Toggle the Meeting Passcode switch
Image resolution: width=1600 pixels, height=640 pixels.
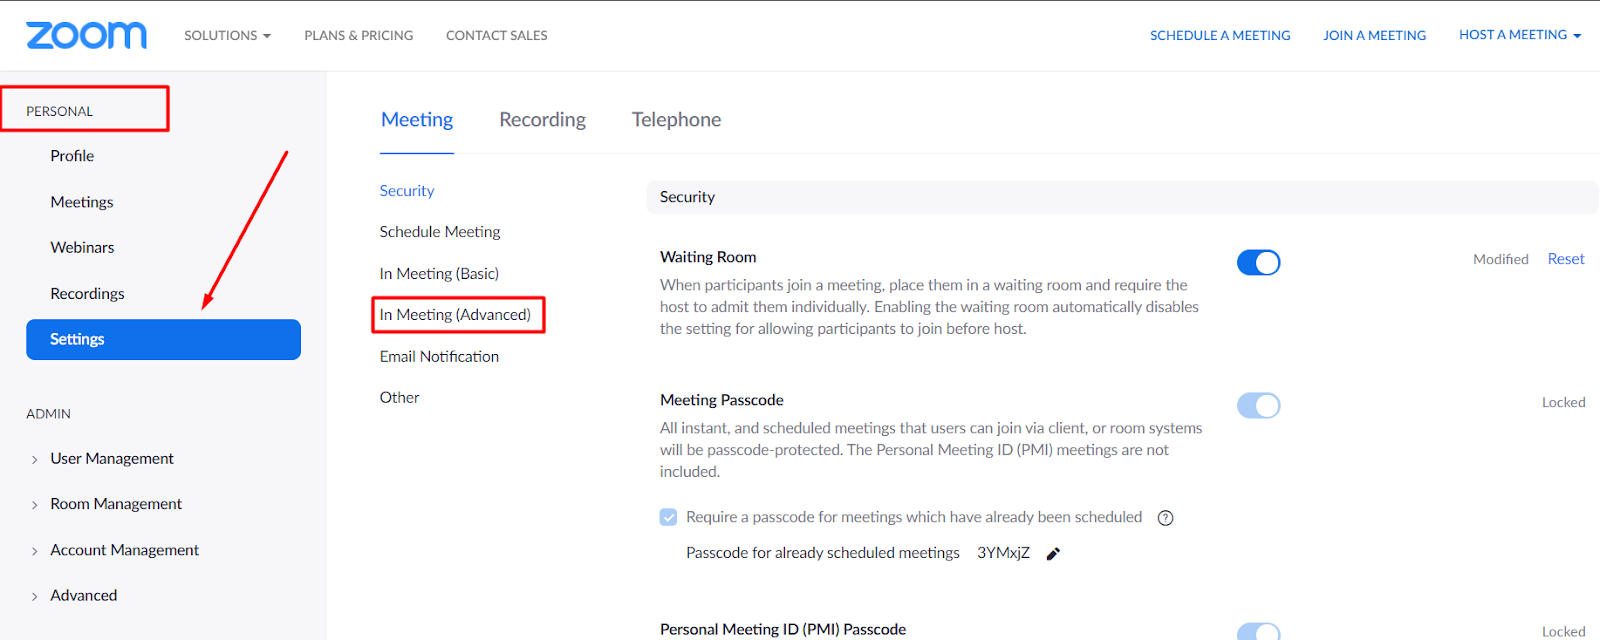pos(1258,405)
